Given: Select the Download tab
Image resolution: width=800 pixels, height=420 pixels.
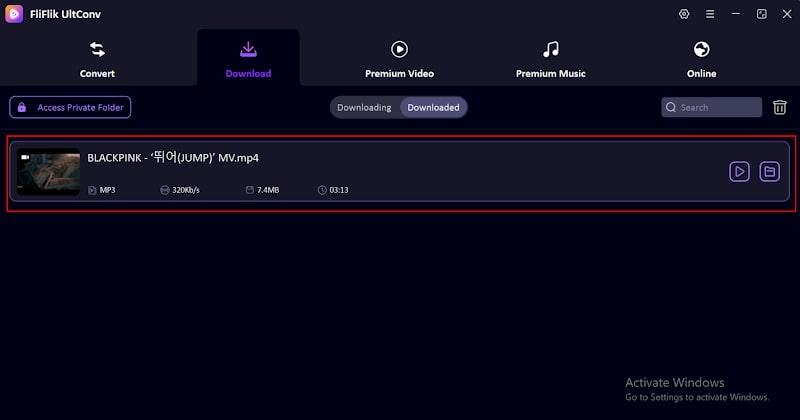Looking at the screenshot, I should coord(248,59).
